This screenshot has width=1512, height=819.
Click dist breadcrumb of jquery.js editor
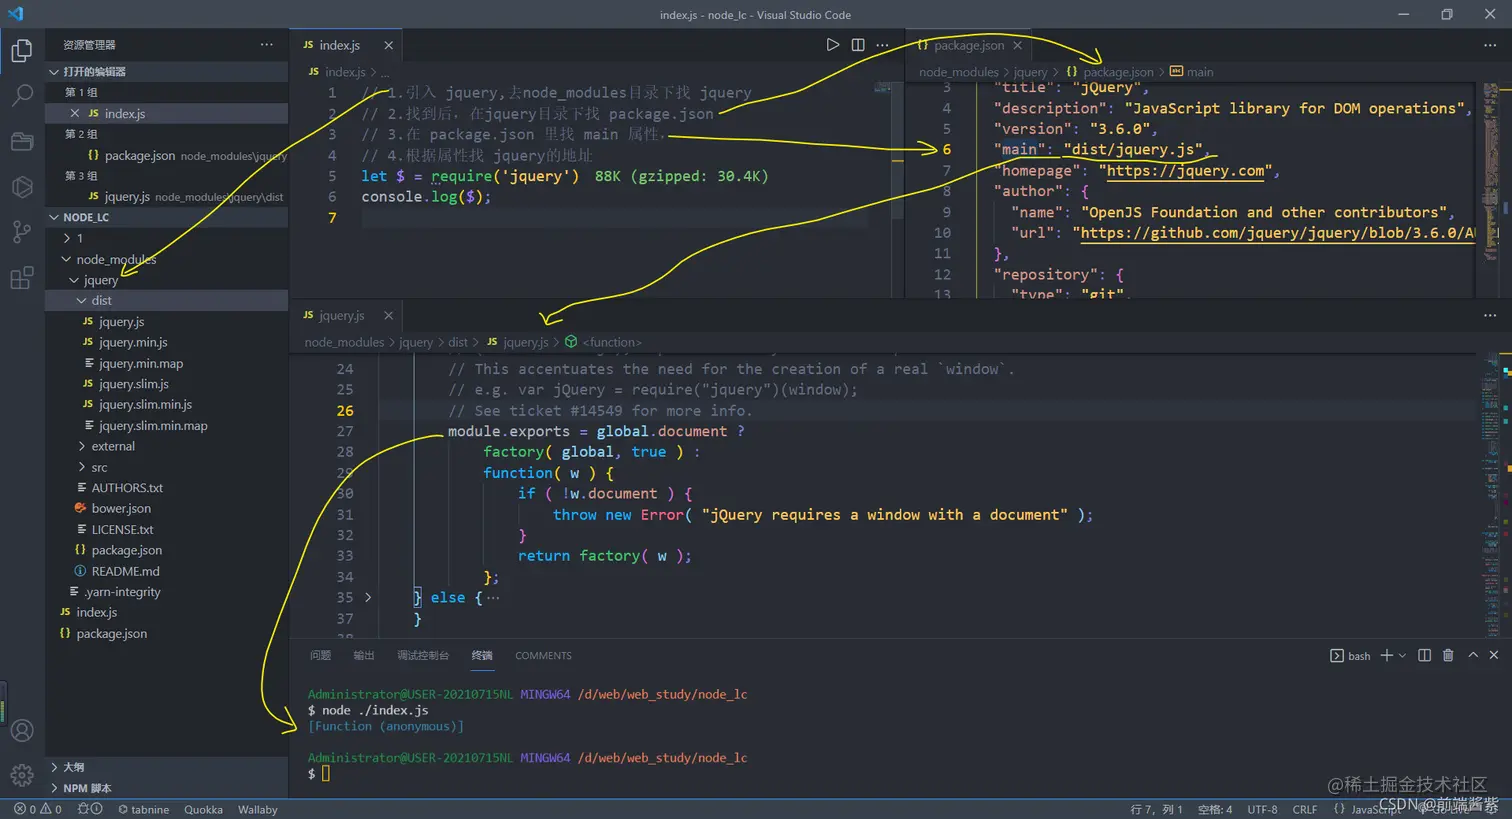coord(457,342)
